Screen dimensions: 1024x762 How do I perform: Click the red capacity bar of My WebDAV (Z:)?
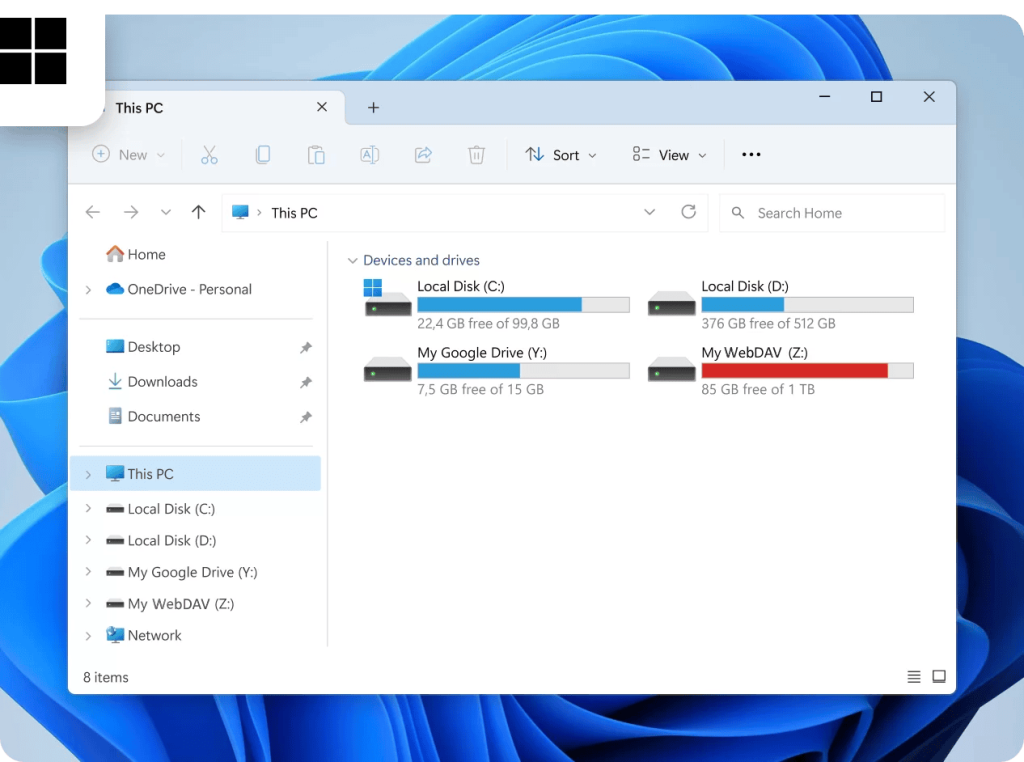[793, 370]
